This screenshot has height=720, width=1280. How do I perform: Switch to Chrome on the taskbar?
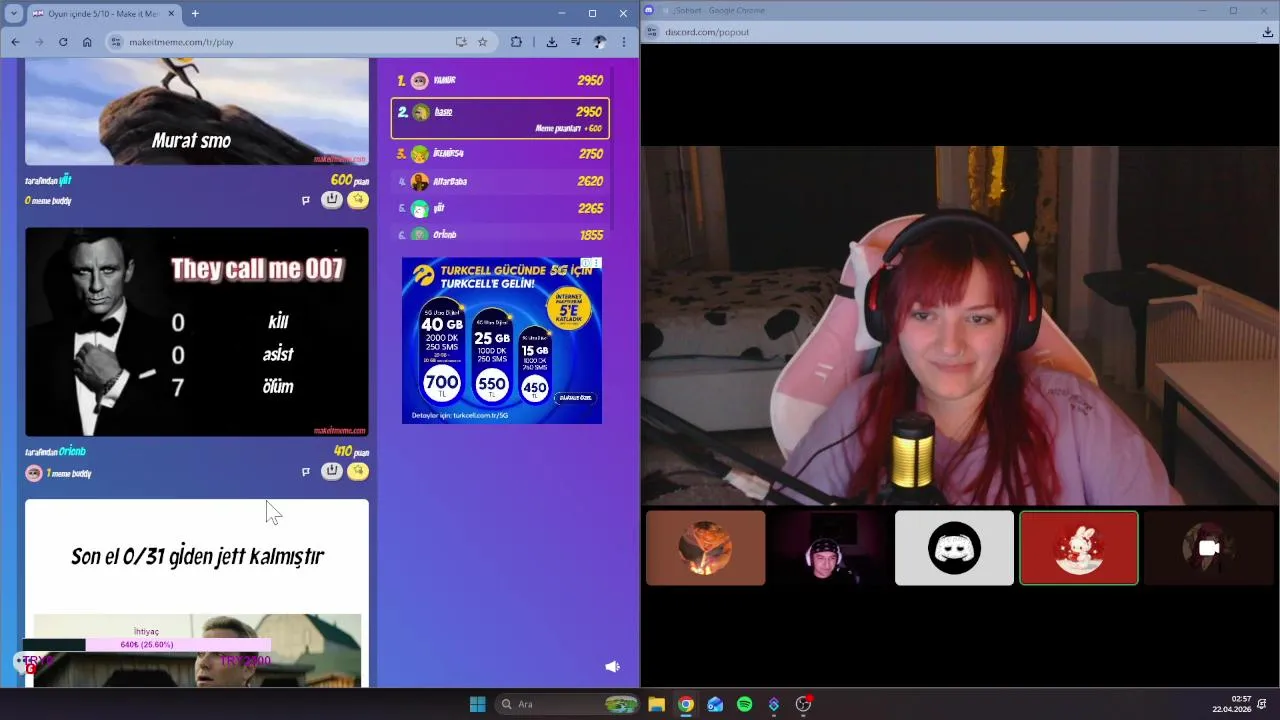(686, 704)
